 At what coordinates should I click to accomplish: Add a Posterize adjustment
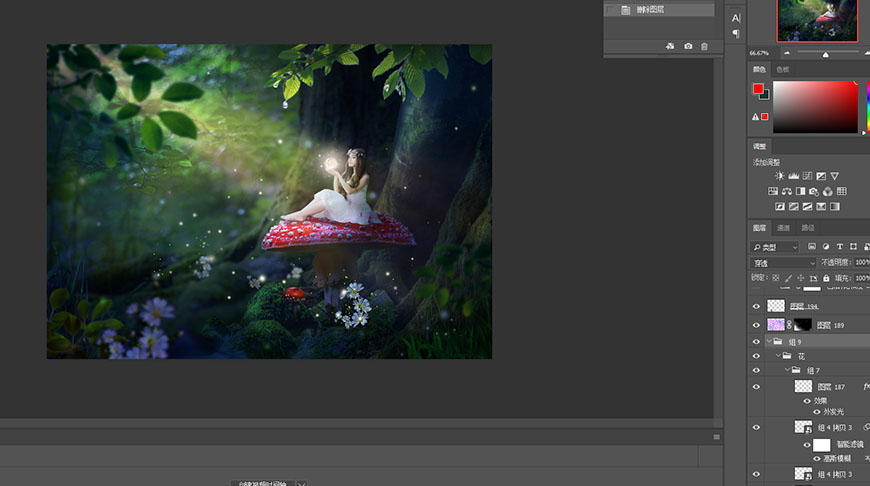tap(793, 206)
